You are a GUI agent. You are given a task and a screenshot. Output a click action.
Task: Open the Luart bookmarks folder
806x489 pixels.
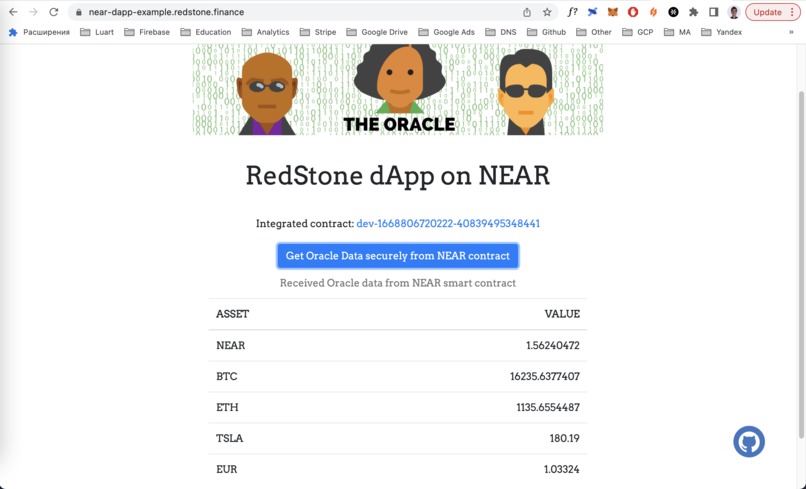pos(97,32)
